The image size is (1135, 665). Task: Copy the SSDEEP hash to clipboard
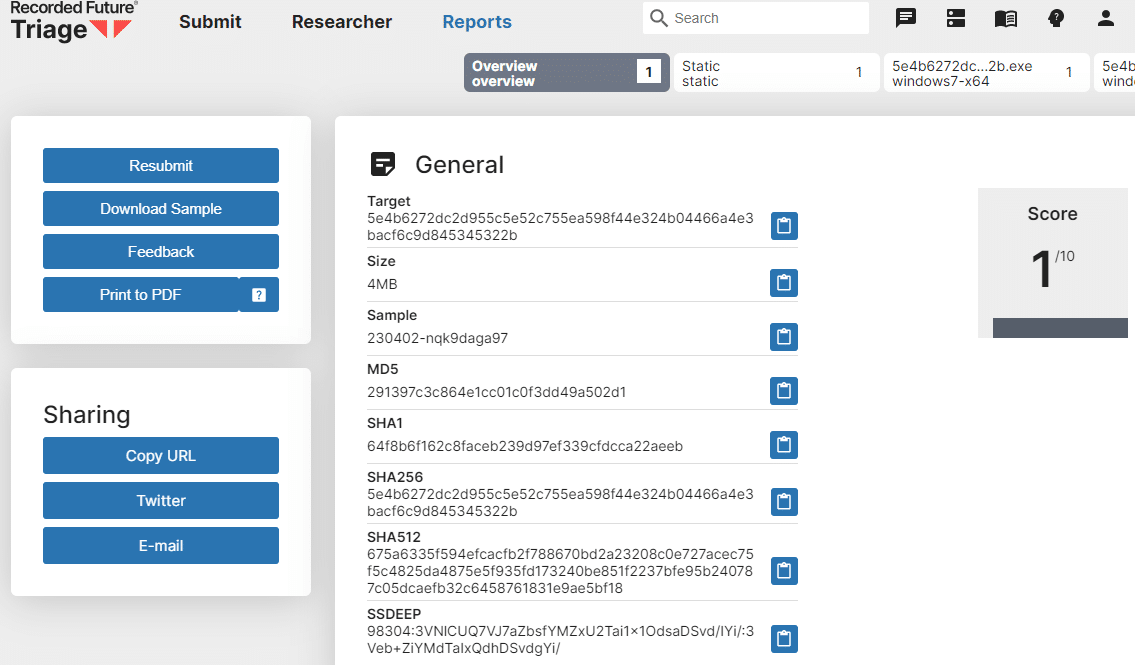point(784,639)
